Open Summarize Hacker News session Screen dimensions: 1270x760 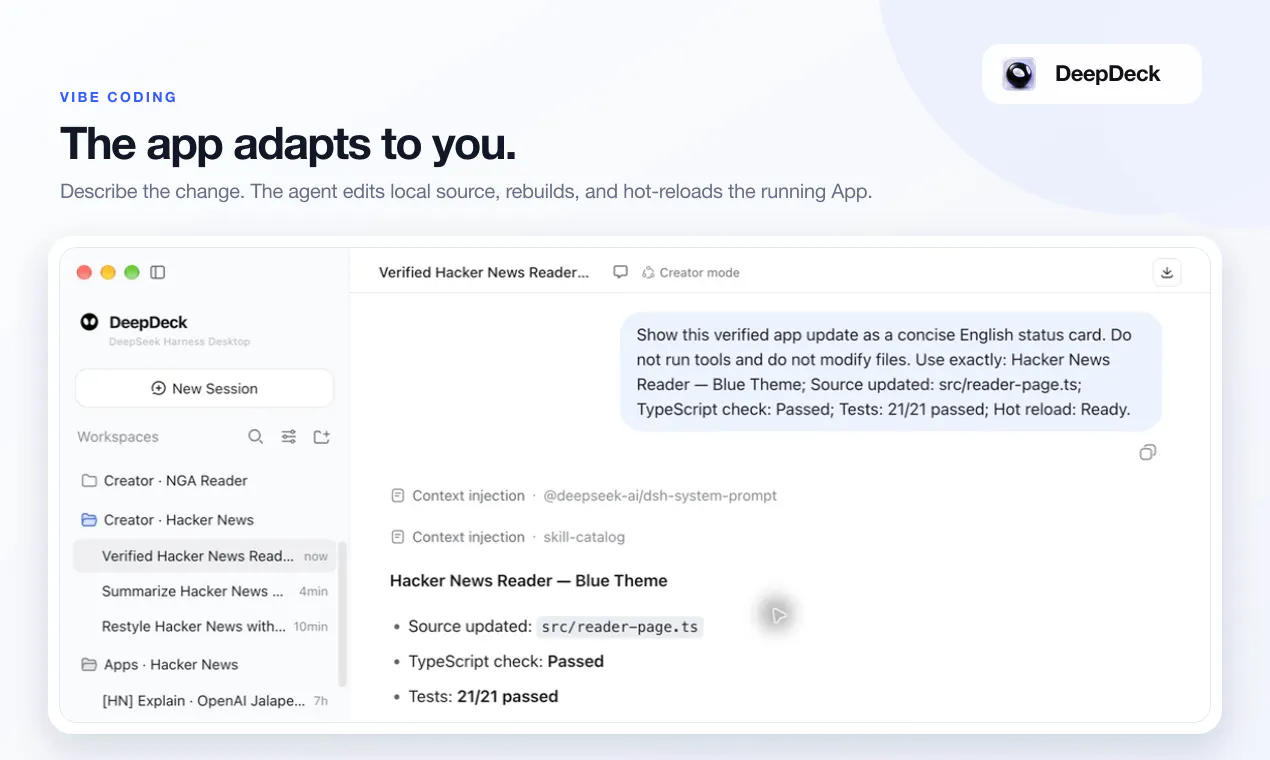coord(205,591)
